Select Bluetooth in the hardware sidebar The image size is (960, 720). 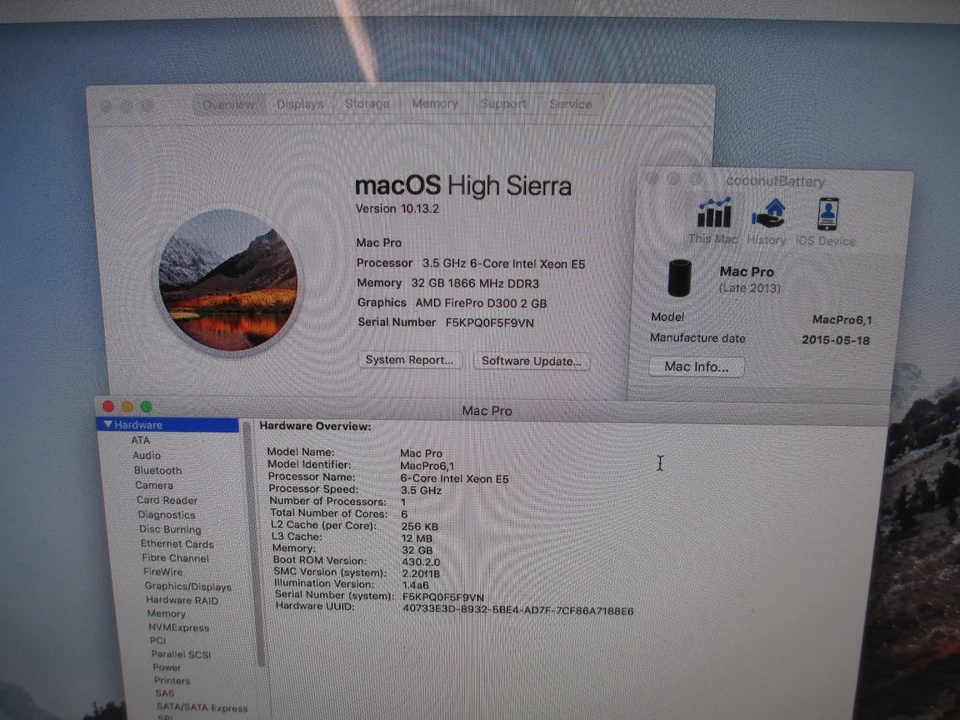(x=157, y=470)
